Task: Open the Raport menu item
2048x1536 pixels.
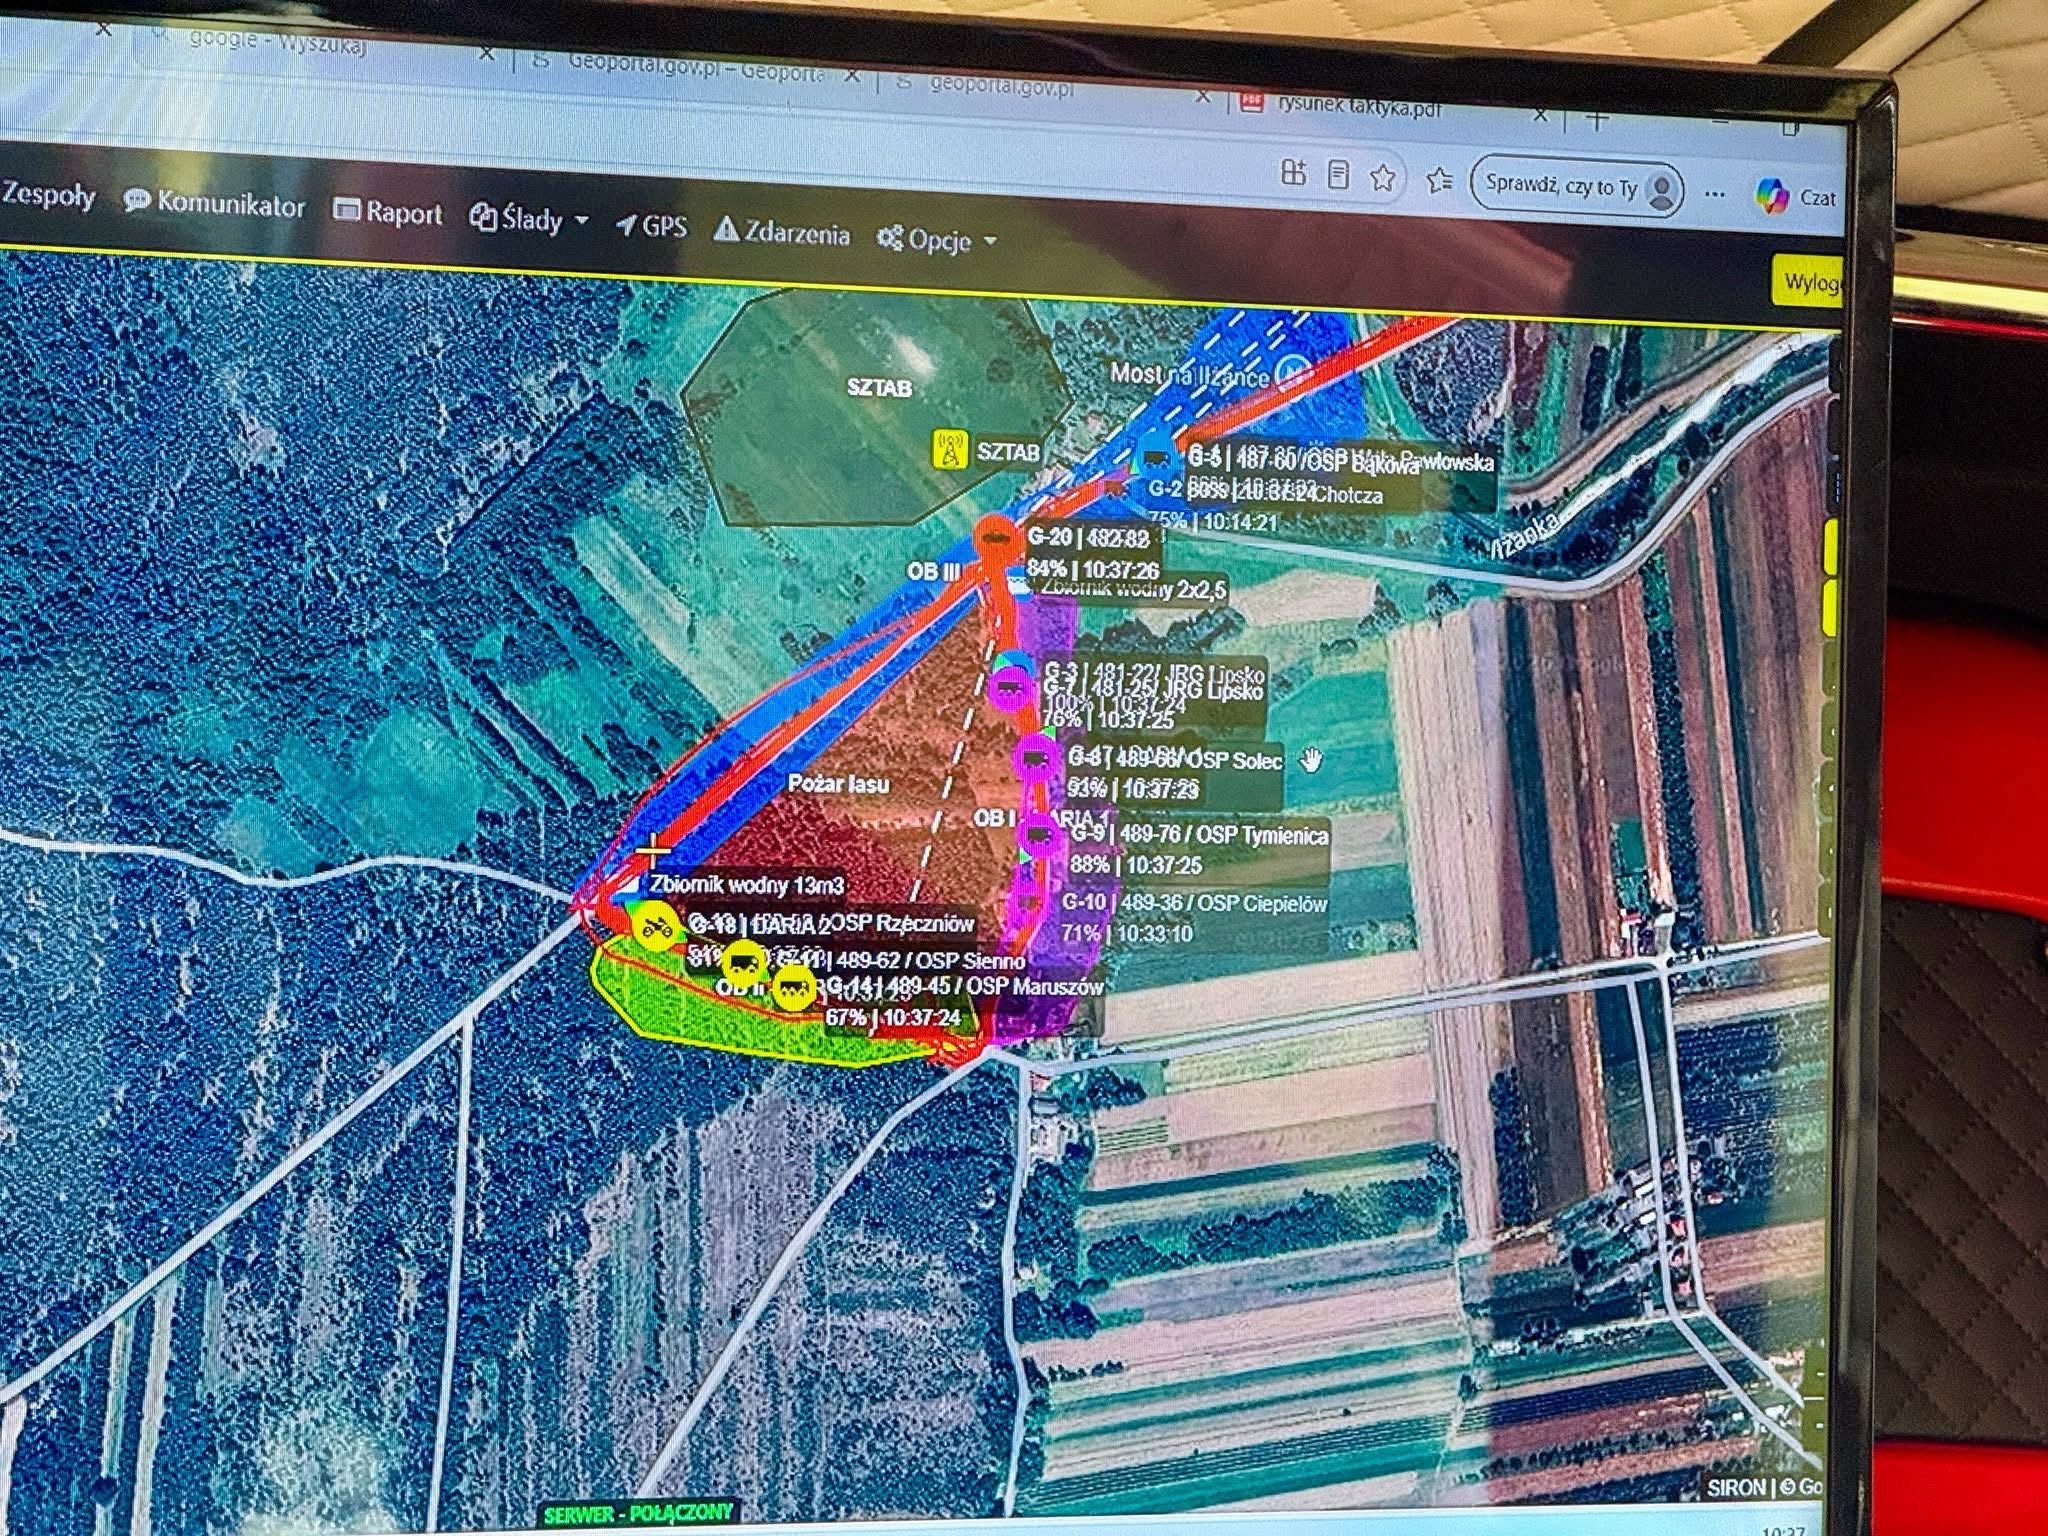Action: (x=388, y=212)
